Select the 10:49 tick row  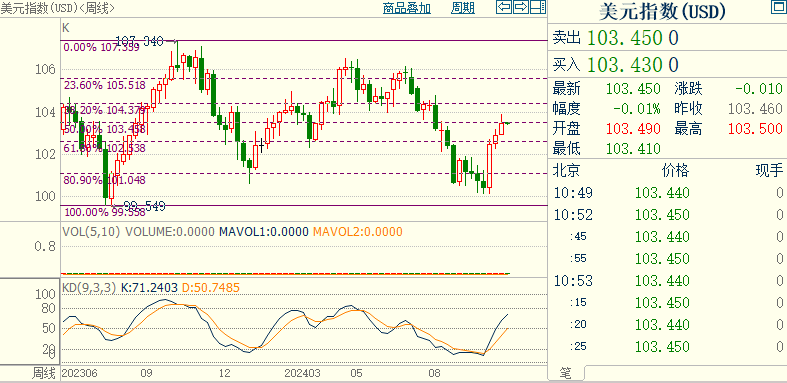click(668, 193)
